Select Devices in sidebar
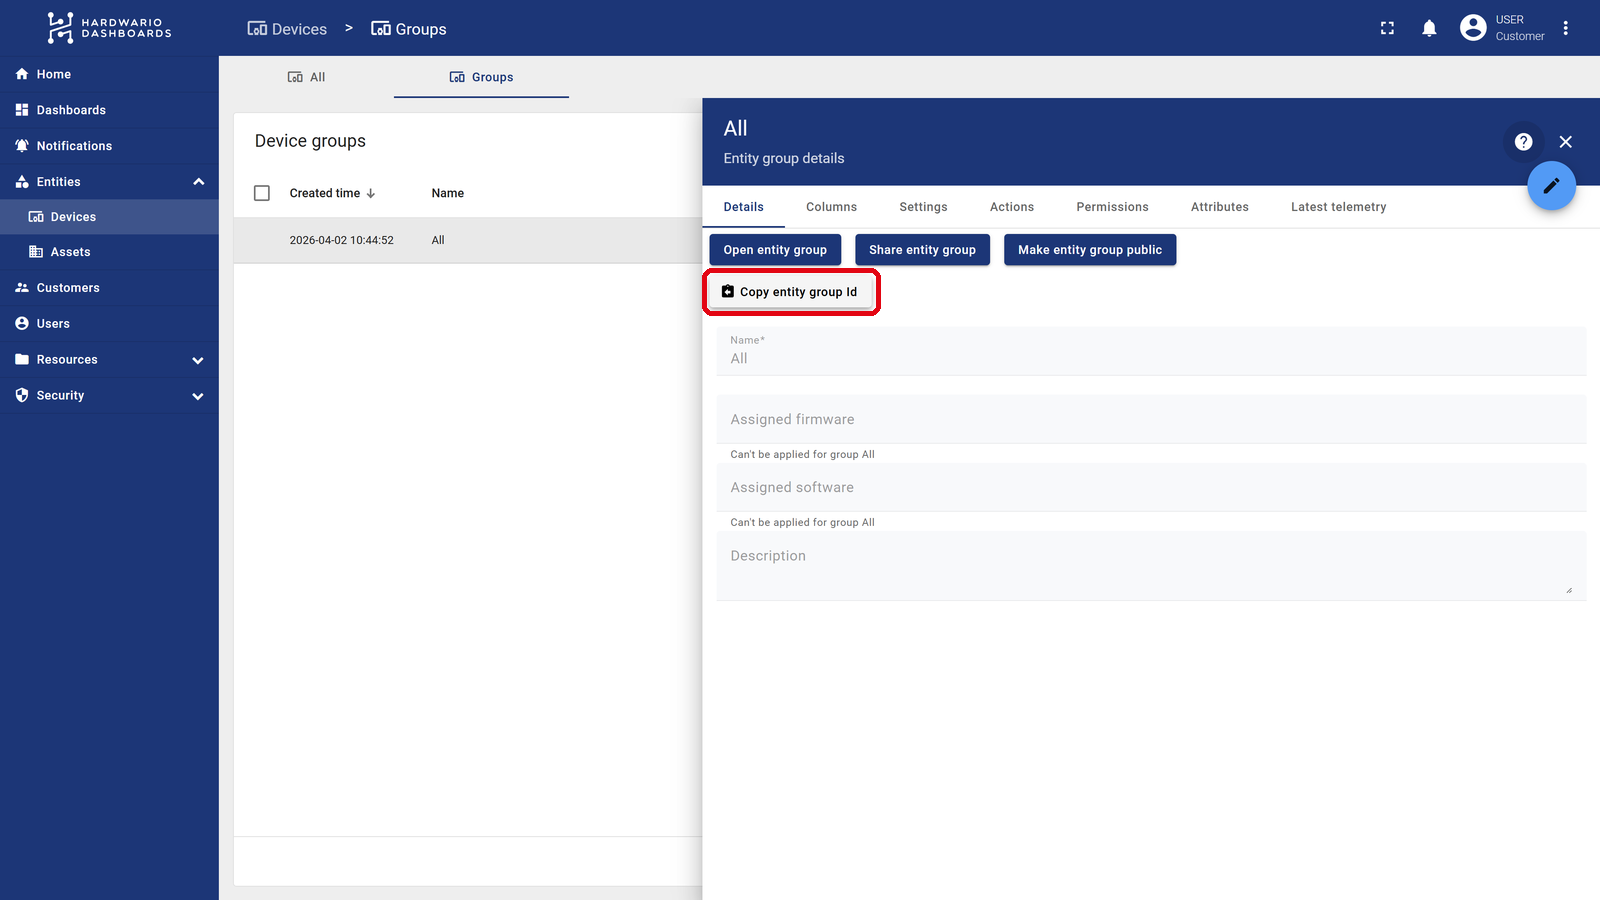The image size is (1600, 900). [109, 217]
